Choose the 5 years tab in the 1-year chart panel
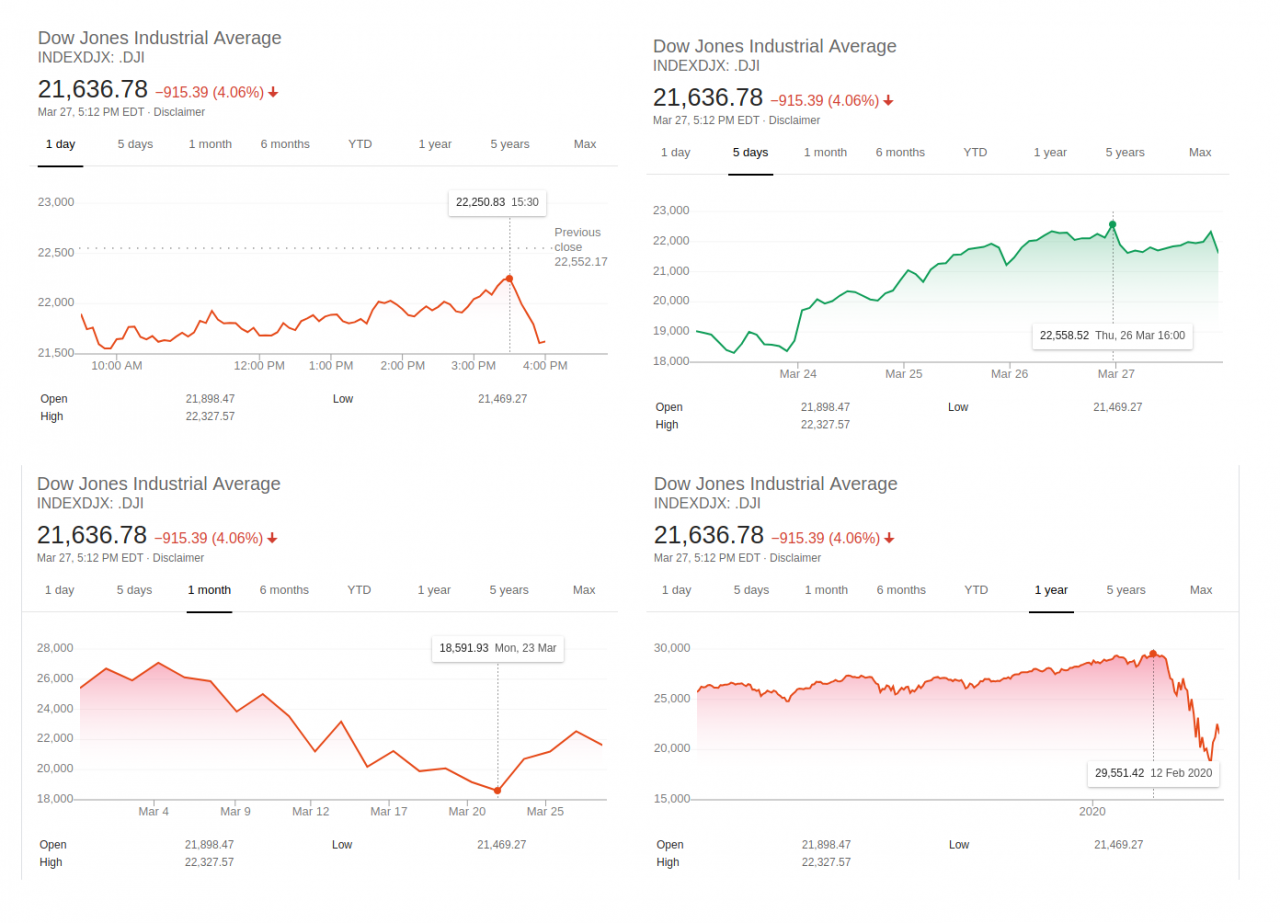 click(x=1125, y=590)
